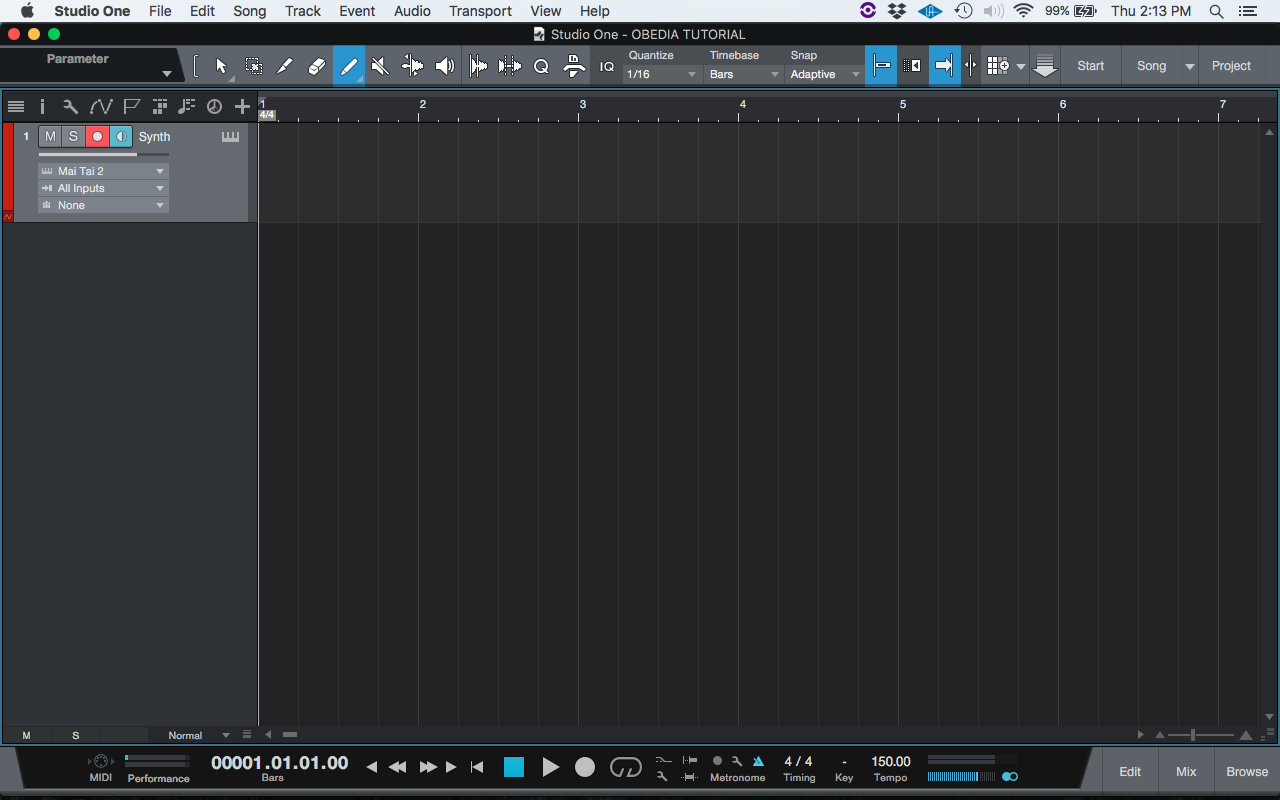Select the Listen tool
1280x800 pixels.
click(444, 65)
